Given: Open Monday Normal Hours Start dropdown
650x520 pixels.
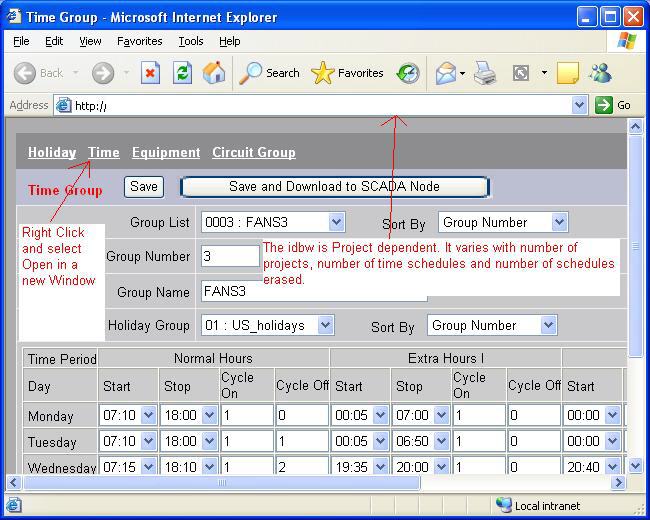Looking at the screenshot, I should tap(148, 415).
